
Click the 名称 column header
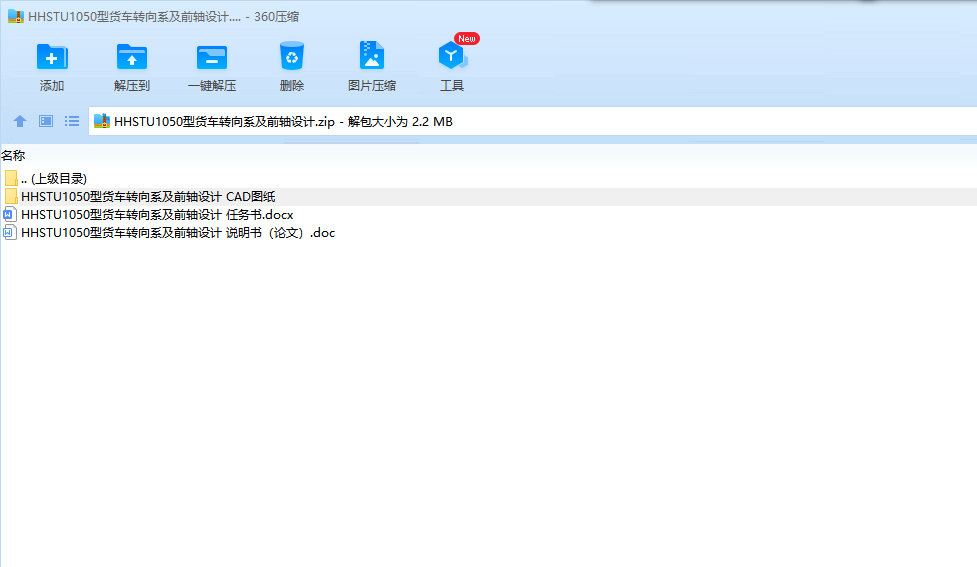(x=13, y=156)
